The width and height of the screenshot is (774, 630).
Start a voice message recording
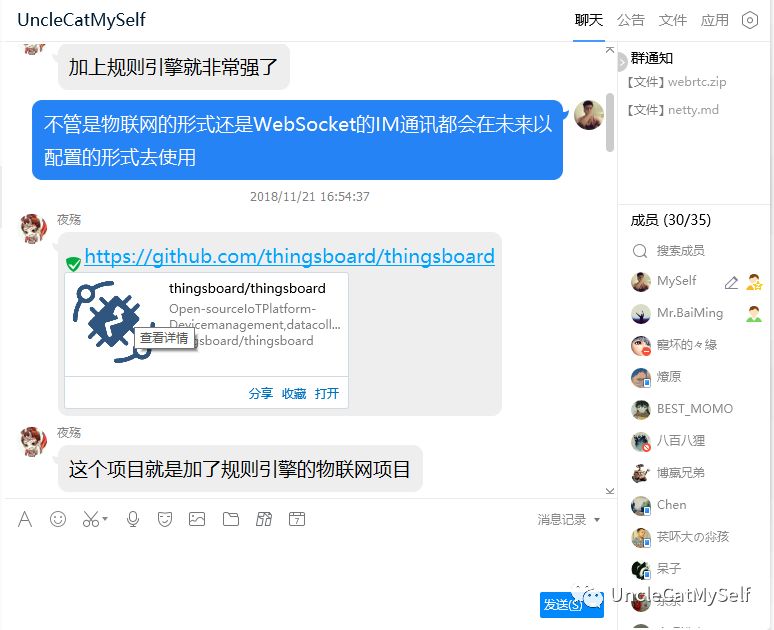133,519
